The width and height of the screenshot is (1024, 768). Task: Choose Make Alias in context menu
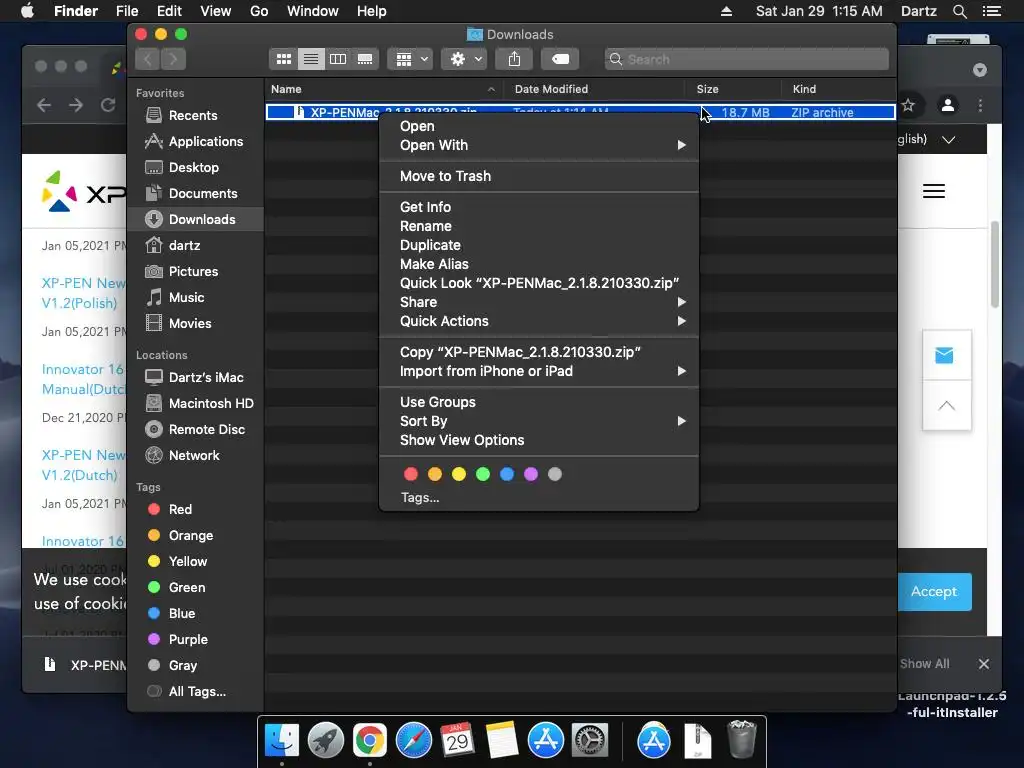[x=539, y=264]
